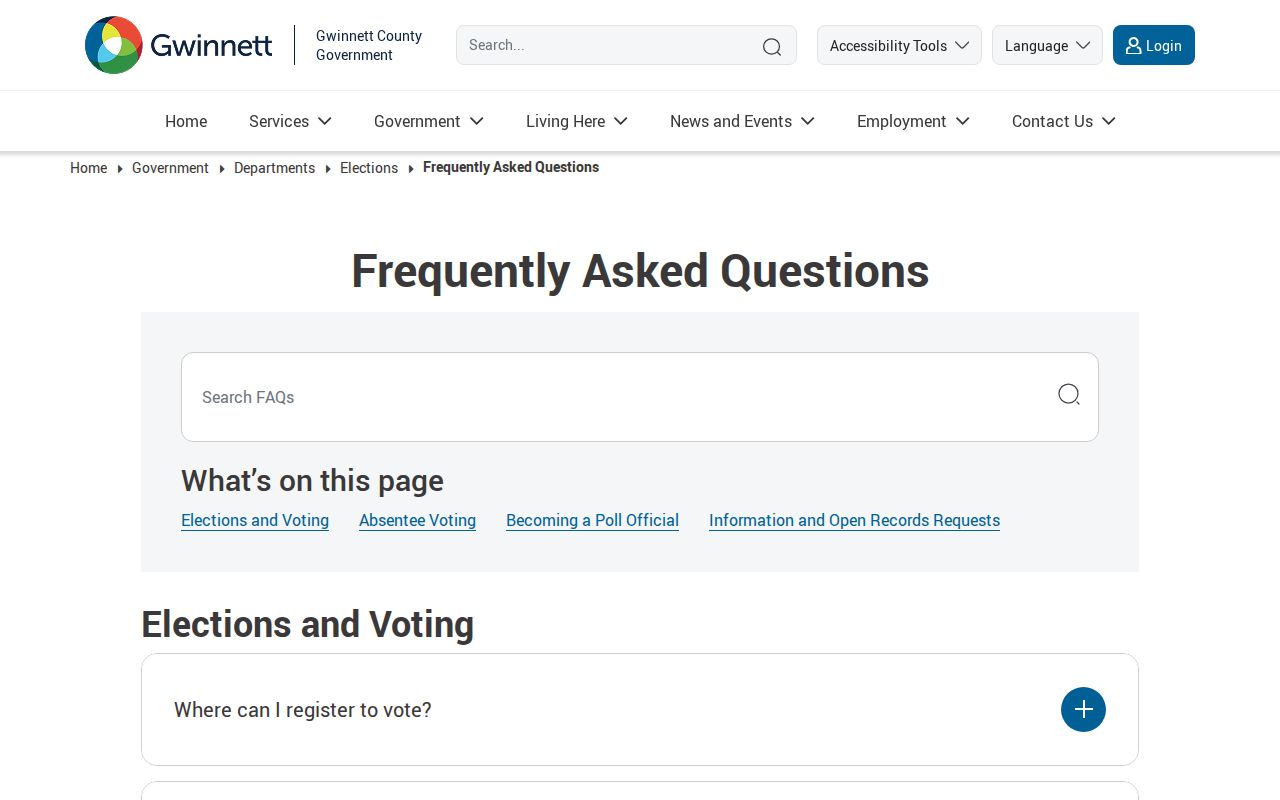Screen dimensions: 1280x800
Task: Focus the top site search field
Action: pyautogui.click(x=626, y=45)
